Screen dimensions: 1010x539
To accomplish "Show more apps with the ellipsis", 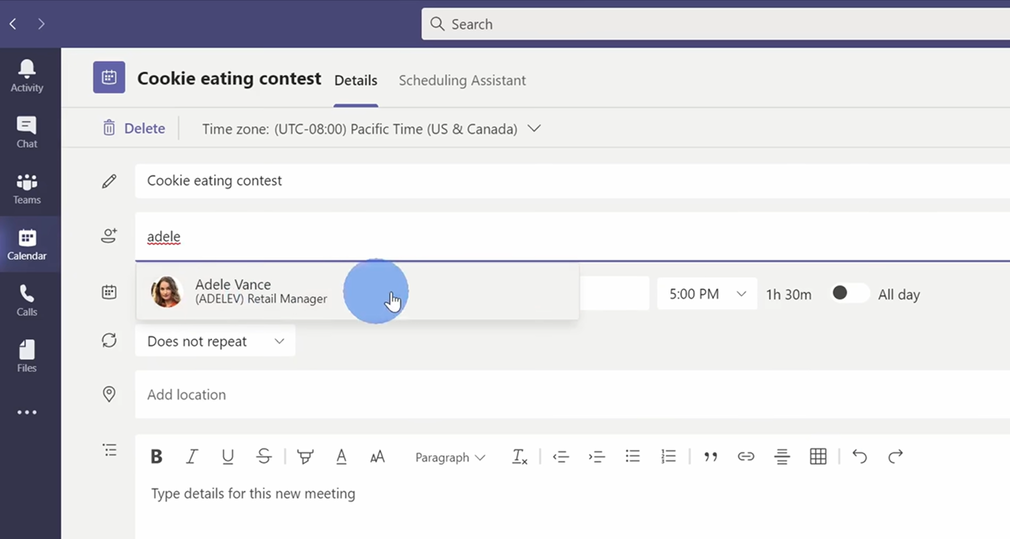I will pyautogui.click(x=27, y=412).
